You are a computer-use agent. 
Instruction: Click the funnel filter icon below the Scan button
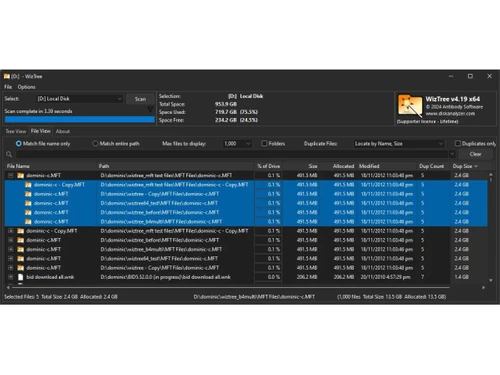point(150,109)
